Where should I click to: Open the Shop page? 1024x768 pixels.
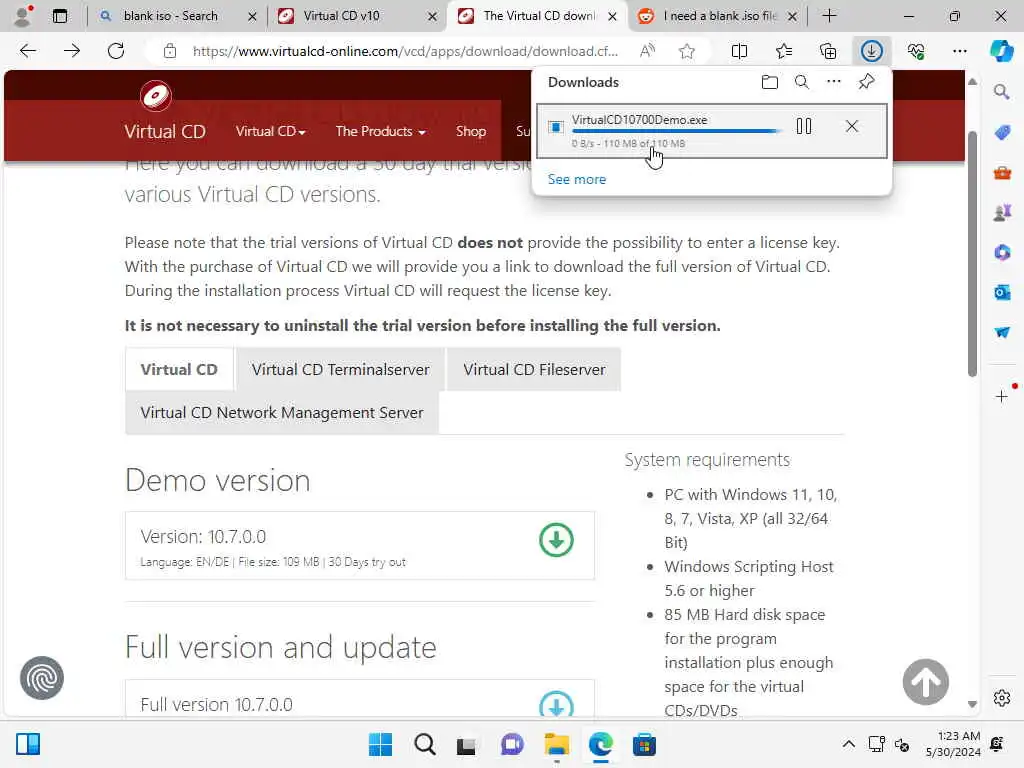click(x=471, y=131)
